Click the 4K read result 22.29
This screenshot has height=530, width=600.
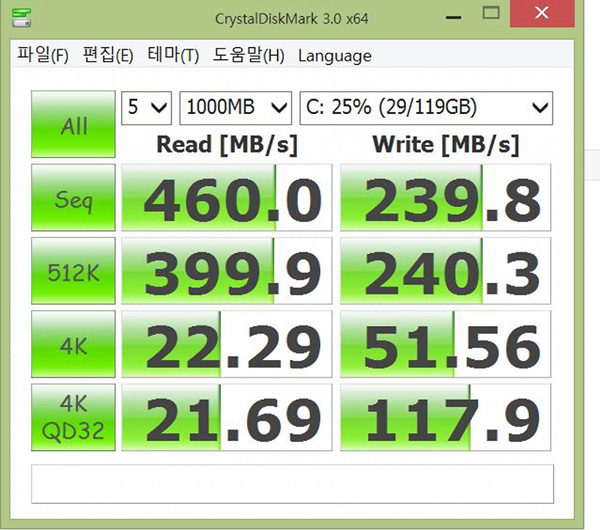(x=227, y=344)
